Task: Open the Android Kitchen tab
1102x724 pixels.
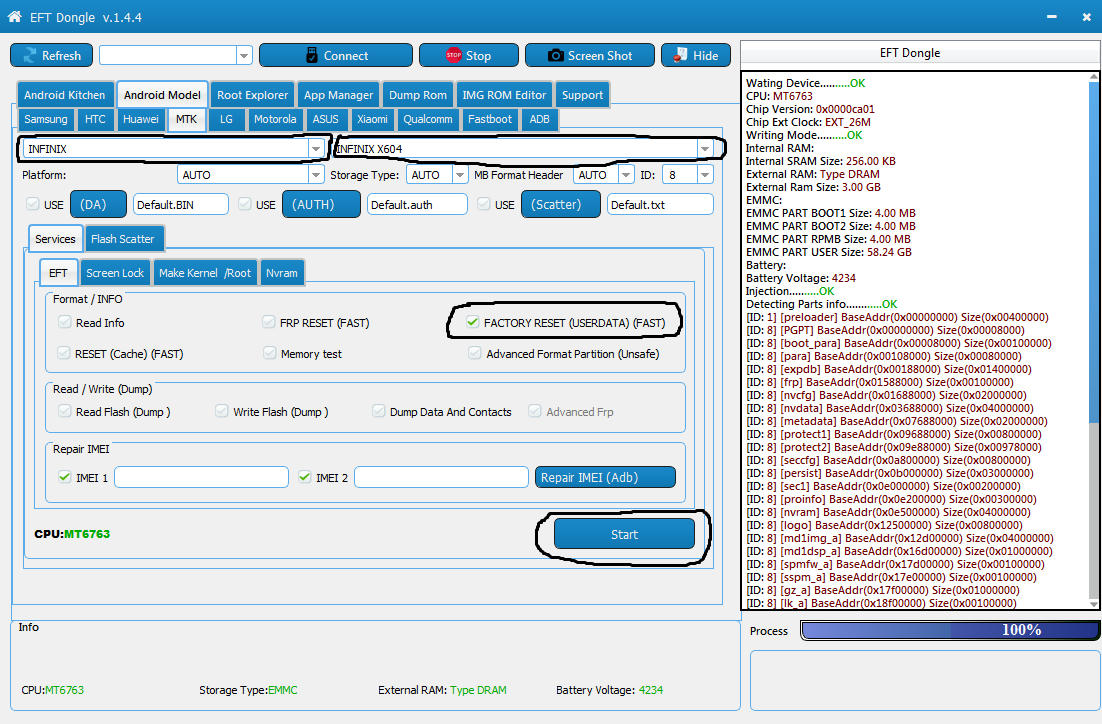Action: pyautogui.click(x=64, y=95)
